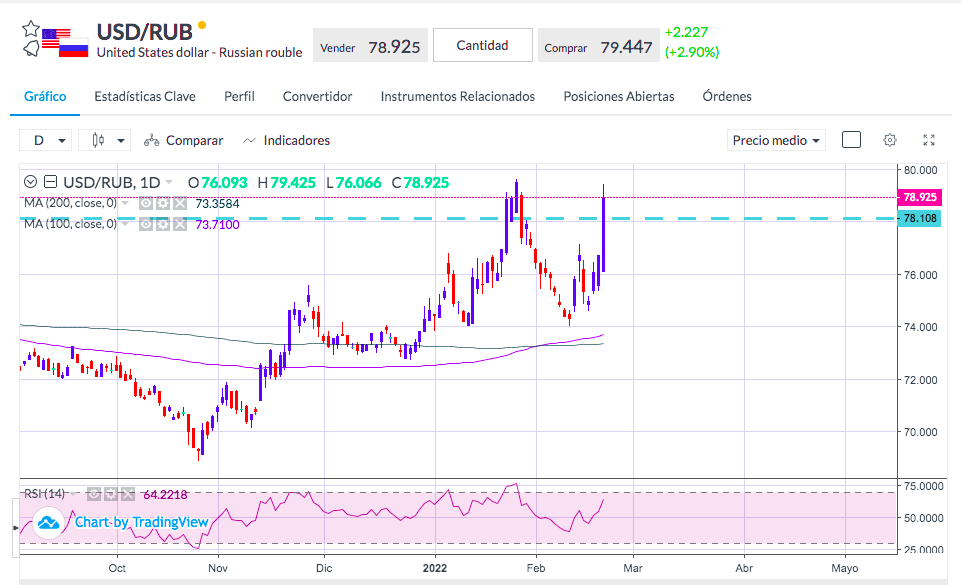Click the Nov time axis label

218,568
